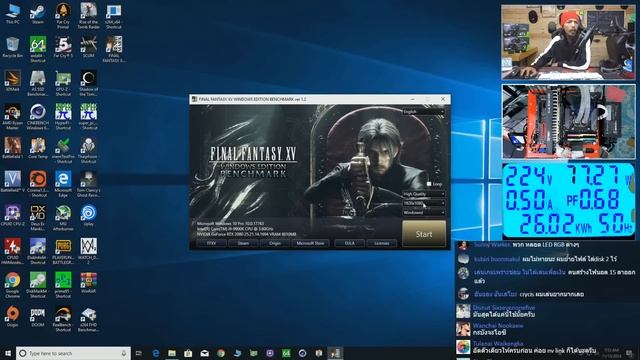
Task: Open the Windows Start menu
Action: pyautogui.click(x=8, y=353)
